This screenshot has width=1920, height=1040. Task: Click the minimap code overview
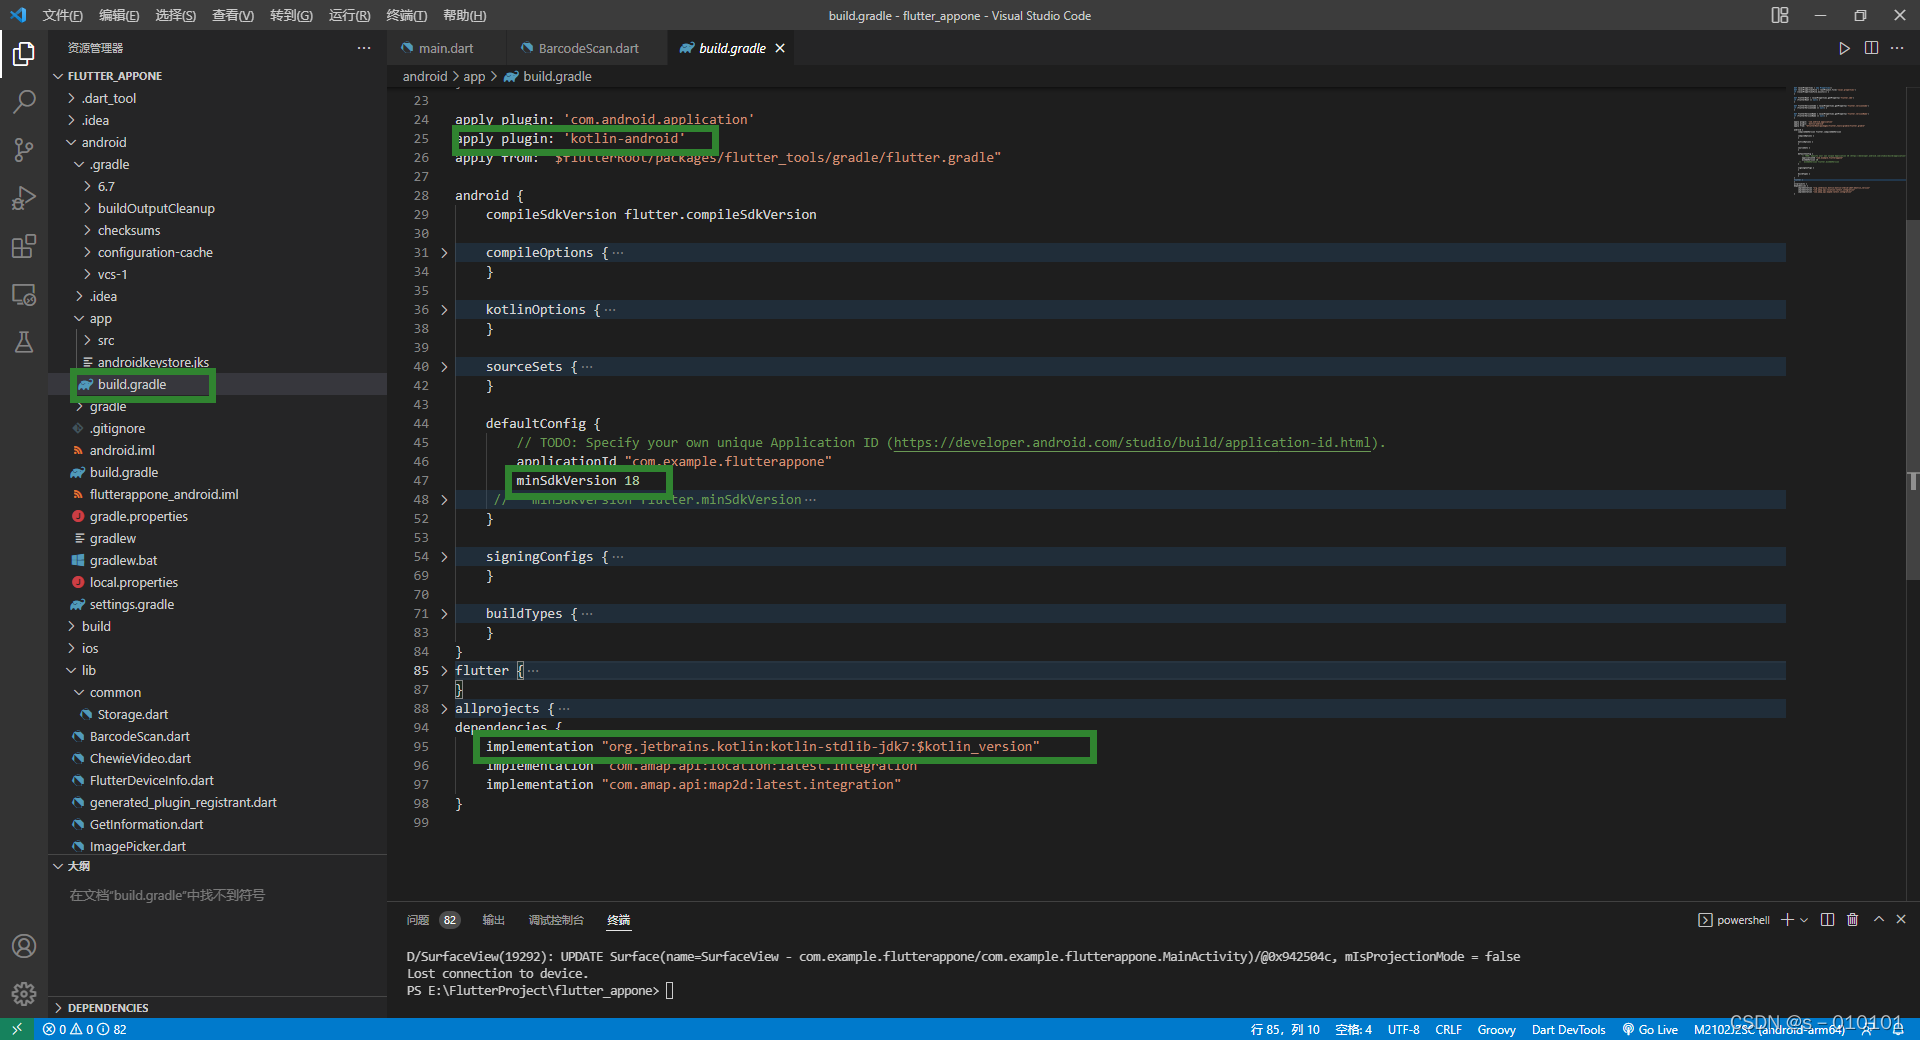tap(1848, 140)
